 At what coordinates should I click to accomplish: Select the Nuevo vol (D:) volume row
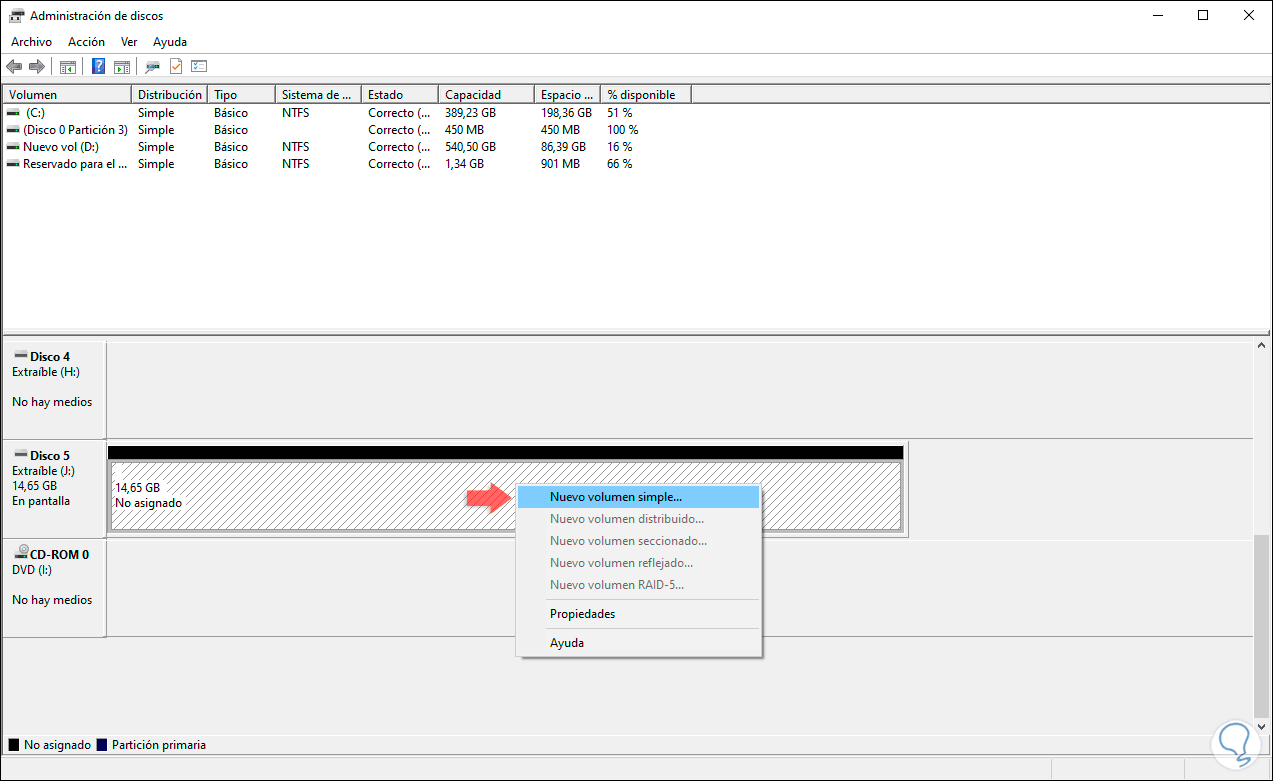(x=348, y=147)
